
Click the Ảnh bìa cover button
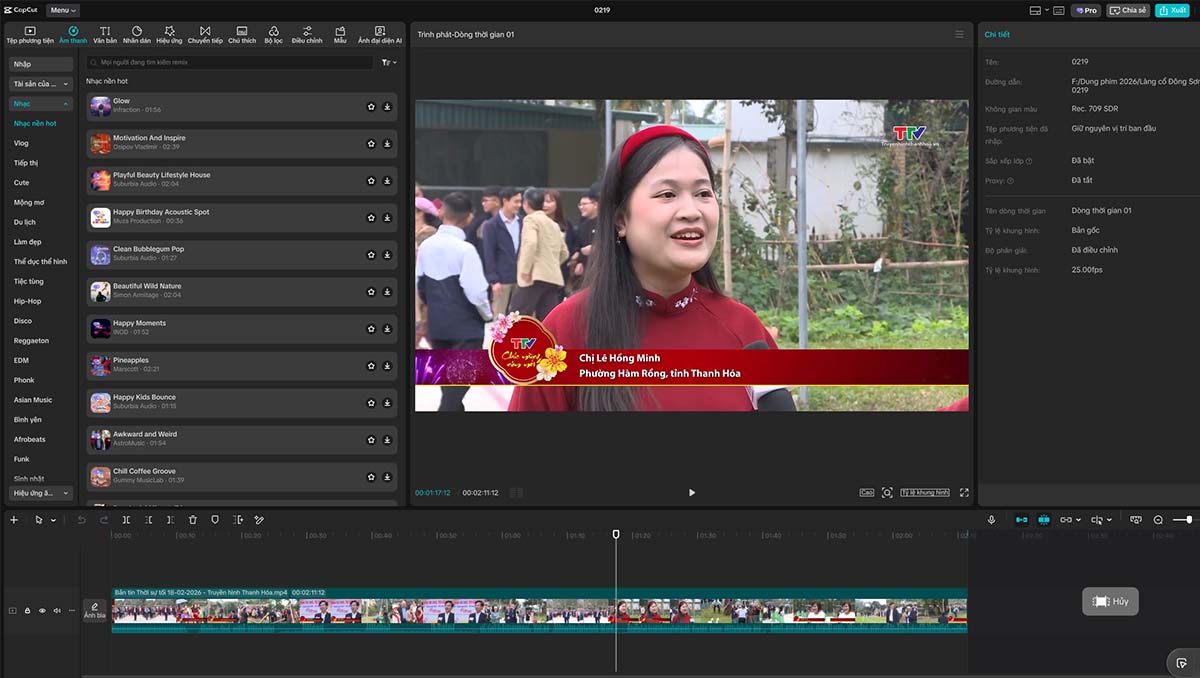95,610
